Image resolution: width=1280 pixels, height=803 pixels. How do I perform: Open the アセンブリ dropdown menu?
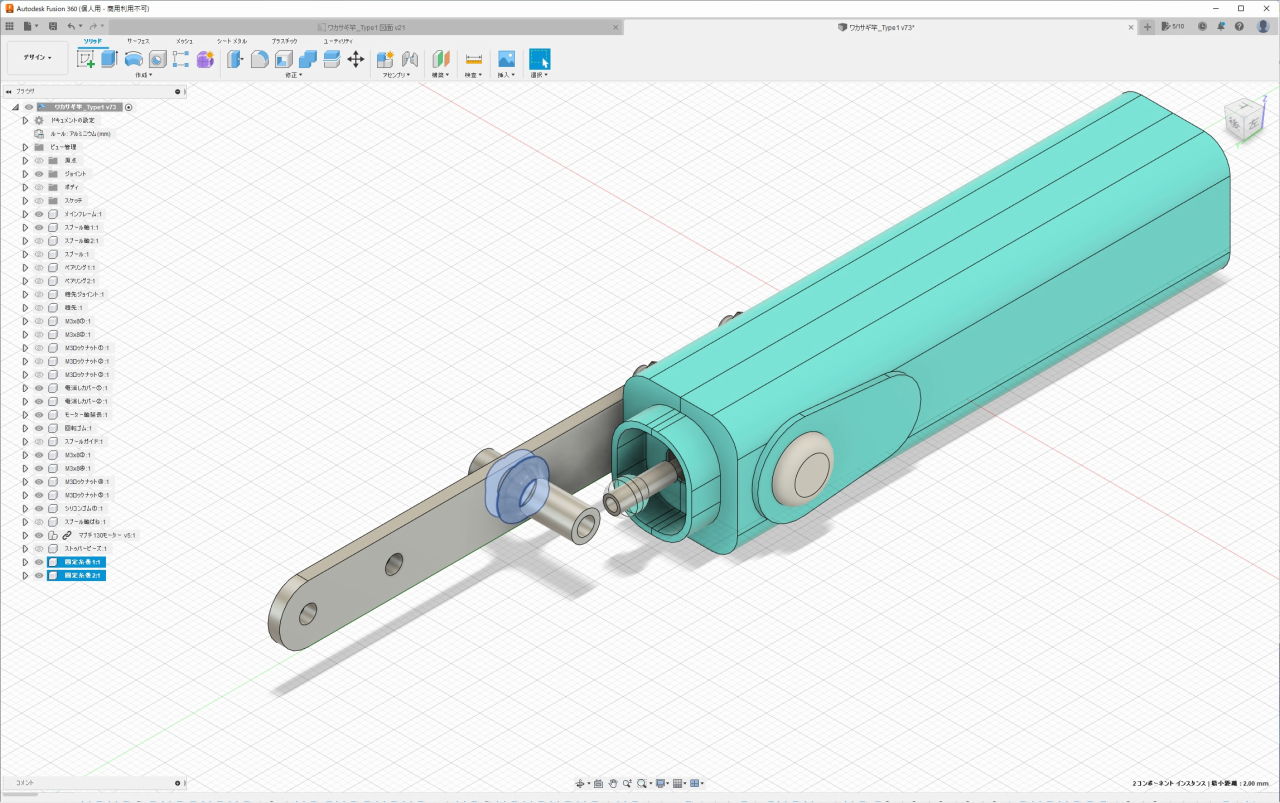pos(397,75)
